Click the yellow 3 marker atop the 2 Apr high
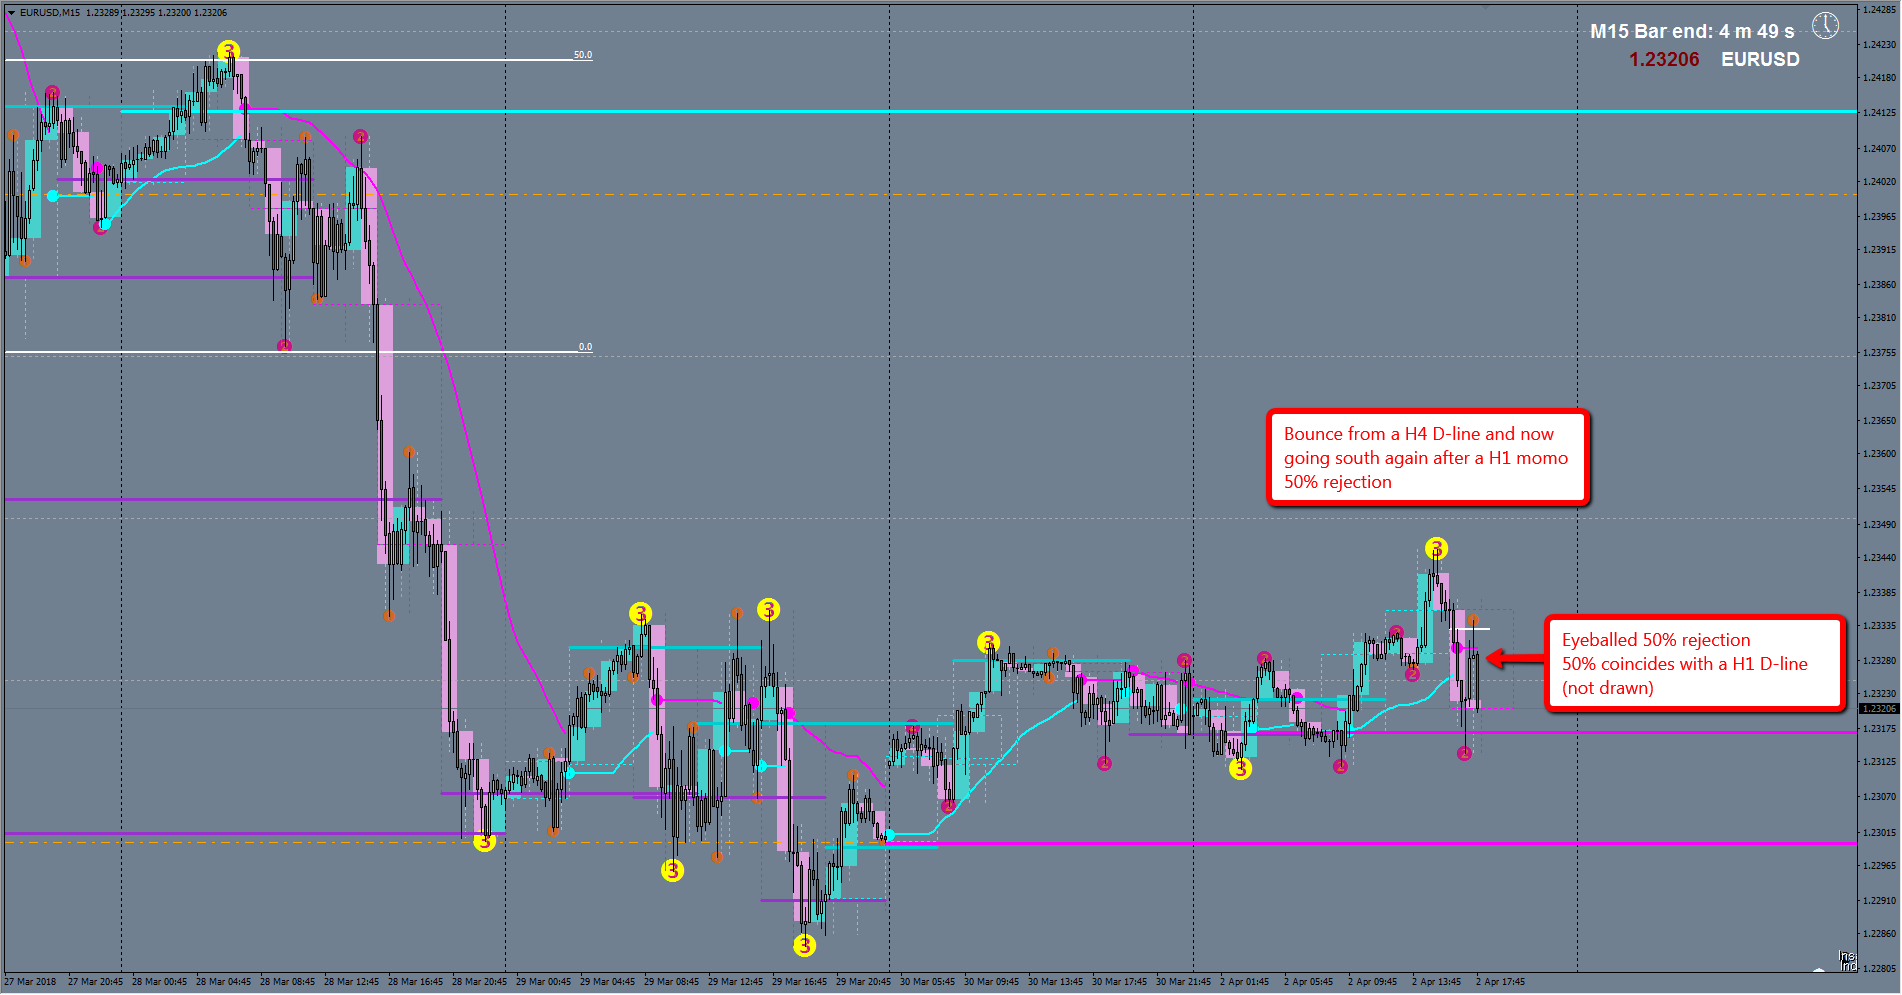1902x995 pixels. [1436, 548]
